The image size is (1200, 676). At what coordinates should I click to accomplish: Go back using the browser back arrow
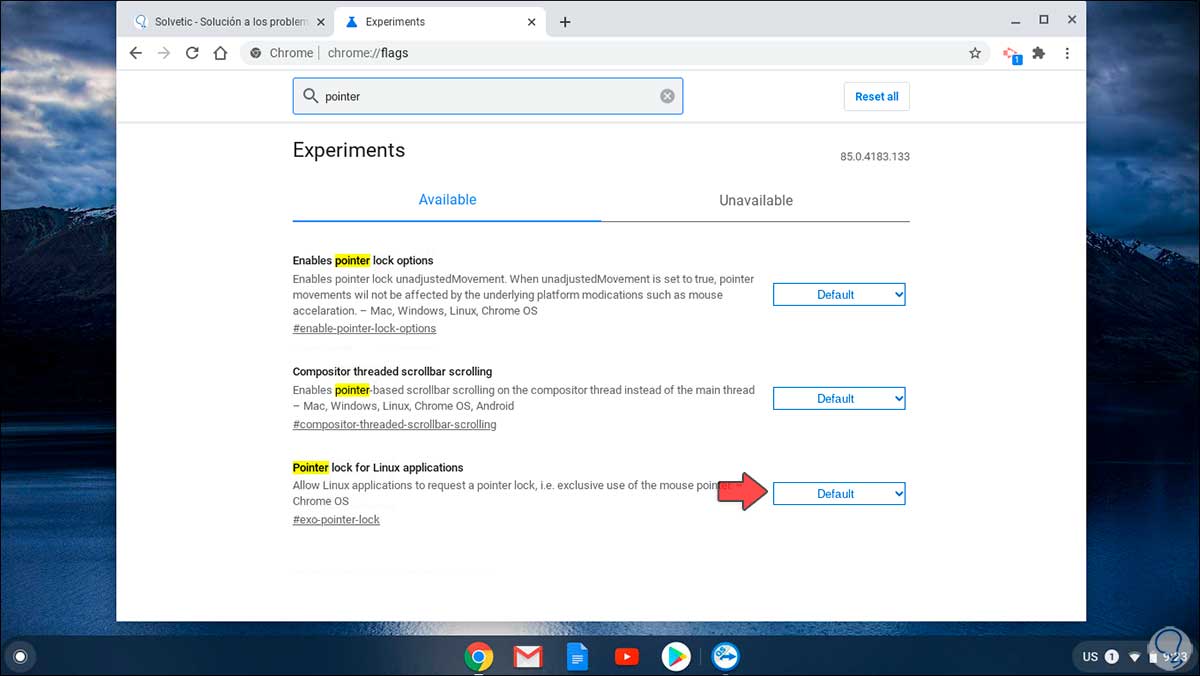coord(136,53)
